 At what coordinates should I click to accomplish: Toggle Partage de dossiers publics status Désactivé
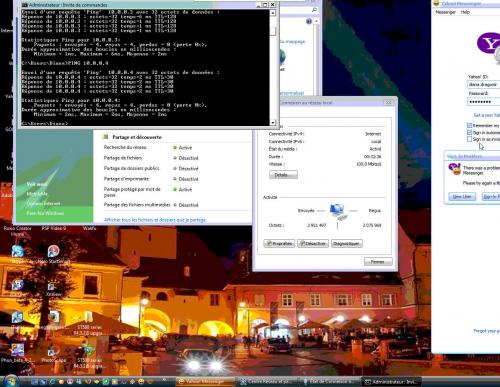(186, 169)
